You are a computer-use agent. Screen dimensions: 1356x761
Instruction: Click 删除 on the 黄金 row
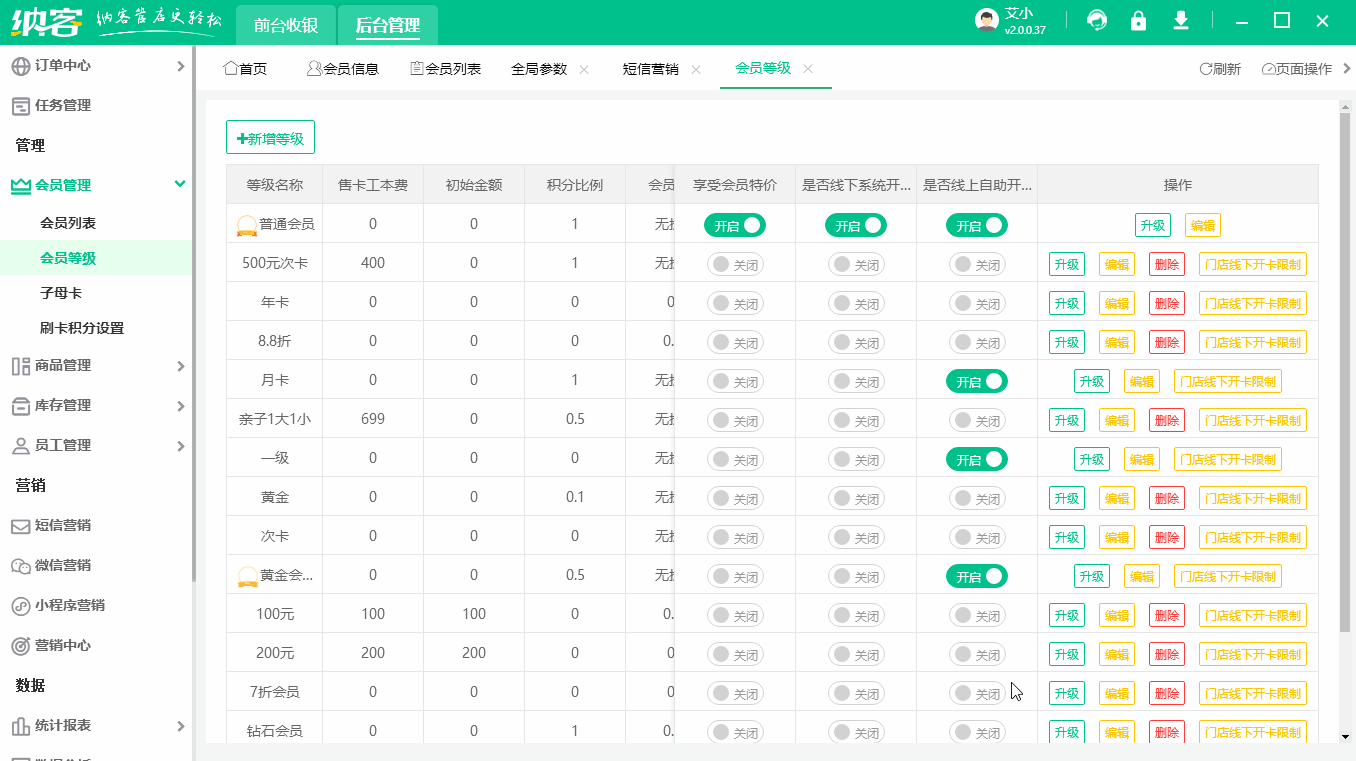click(1166, 497)
